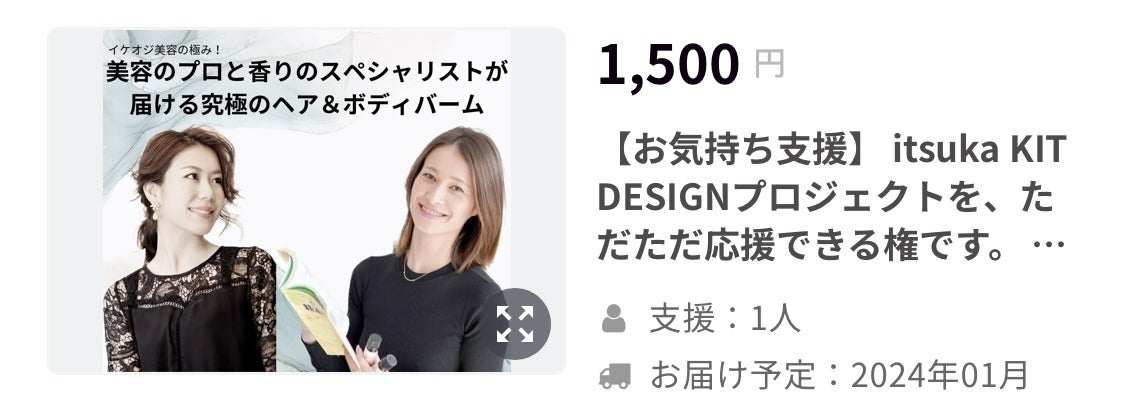Click the delivery truck icon

point(614,376)
